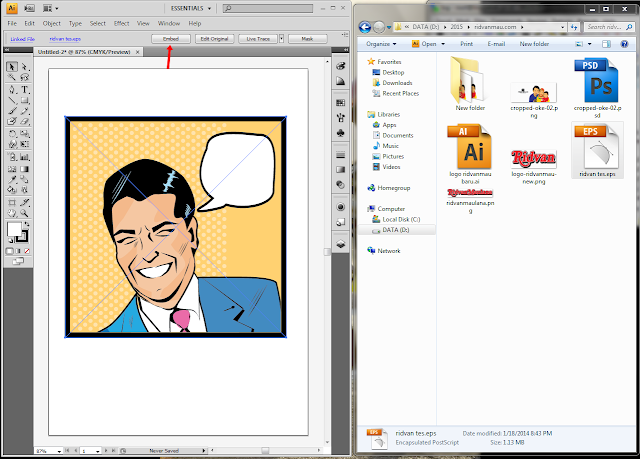Click the Fill color swatch

[13, 229]
